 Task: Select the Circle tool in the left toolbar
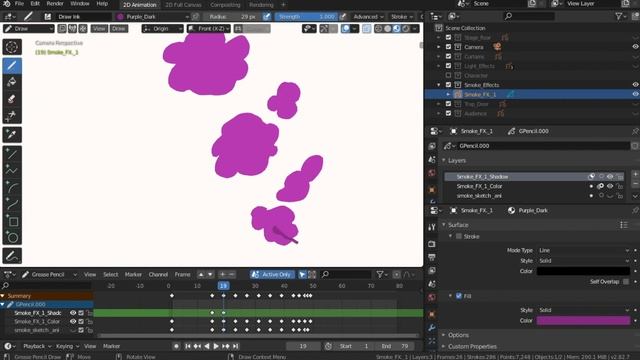pyautogui.click(x=12, y=238)
